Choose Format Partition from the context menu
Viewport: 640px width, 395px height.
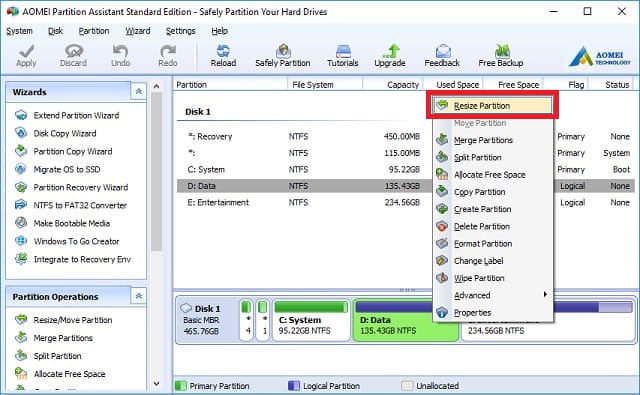coord(492,244)
